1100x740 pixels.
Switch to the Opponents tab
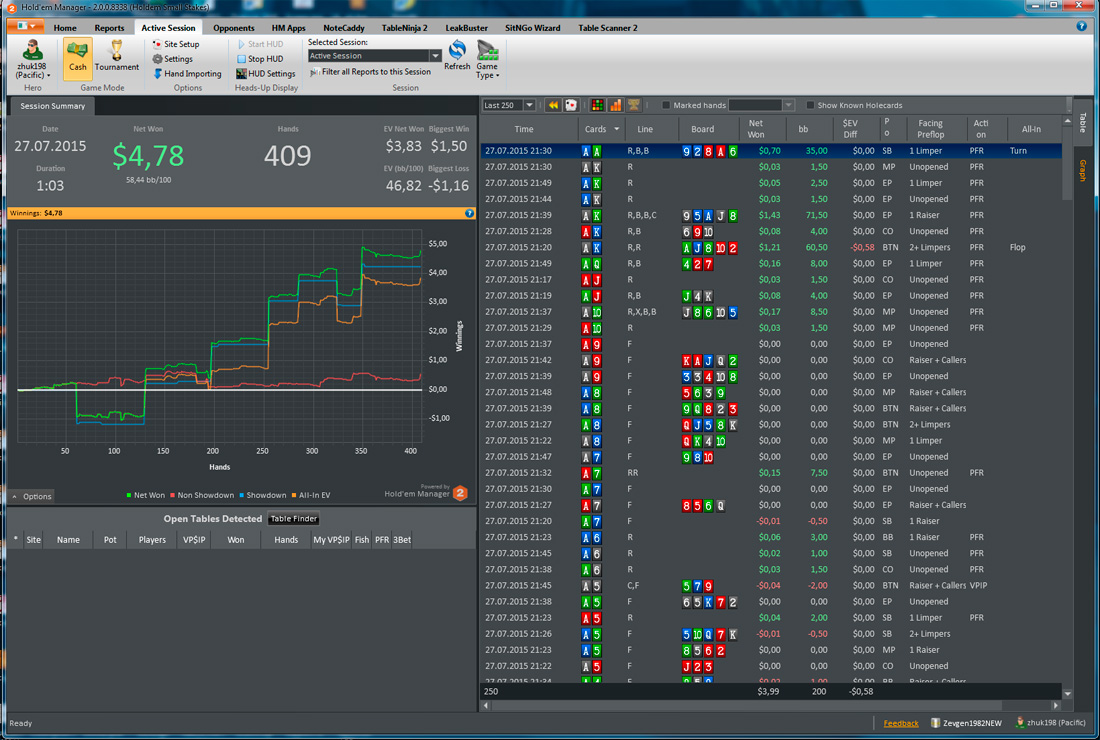pos(234,28)
